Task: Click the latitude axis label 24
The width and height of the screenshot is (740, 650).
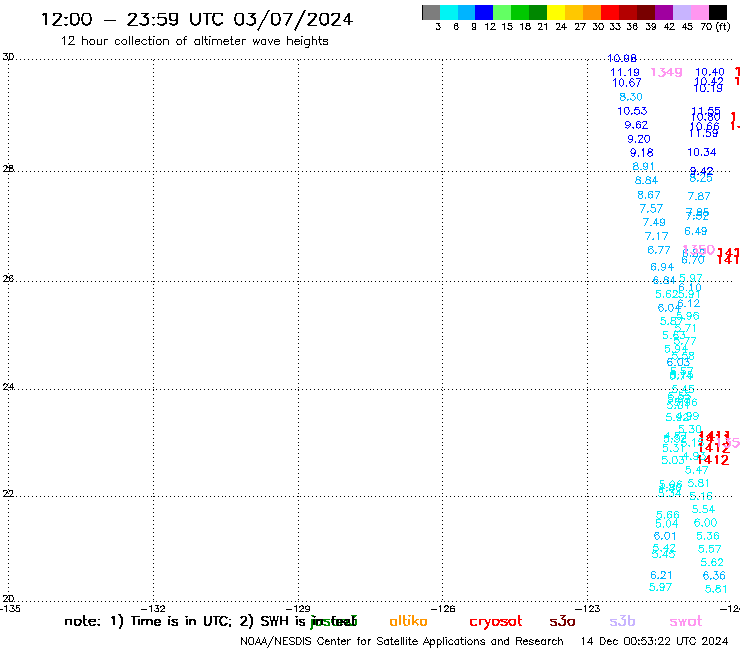Action: tap(8, 387)
